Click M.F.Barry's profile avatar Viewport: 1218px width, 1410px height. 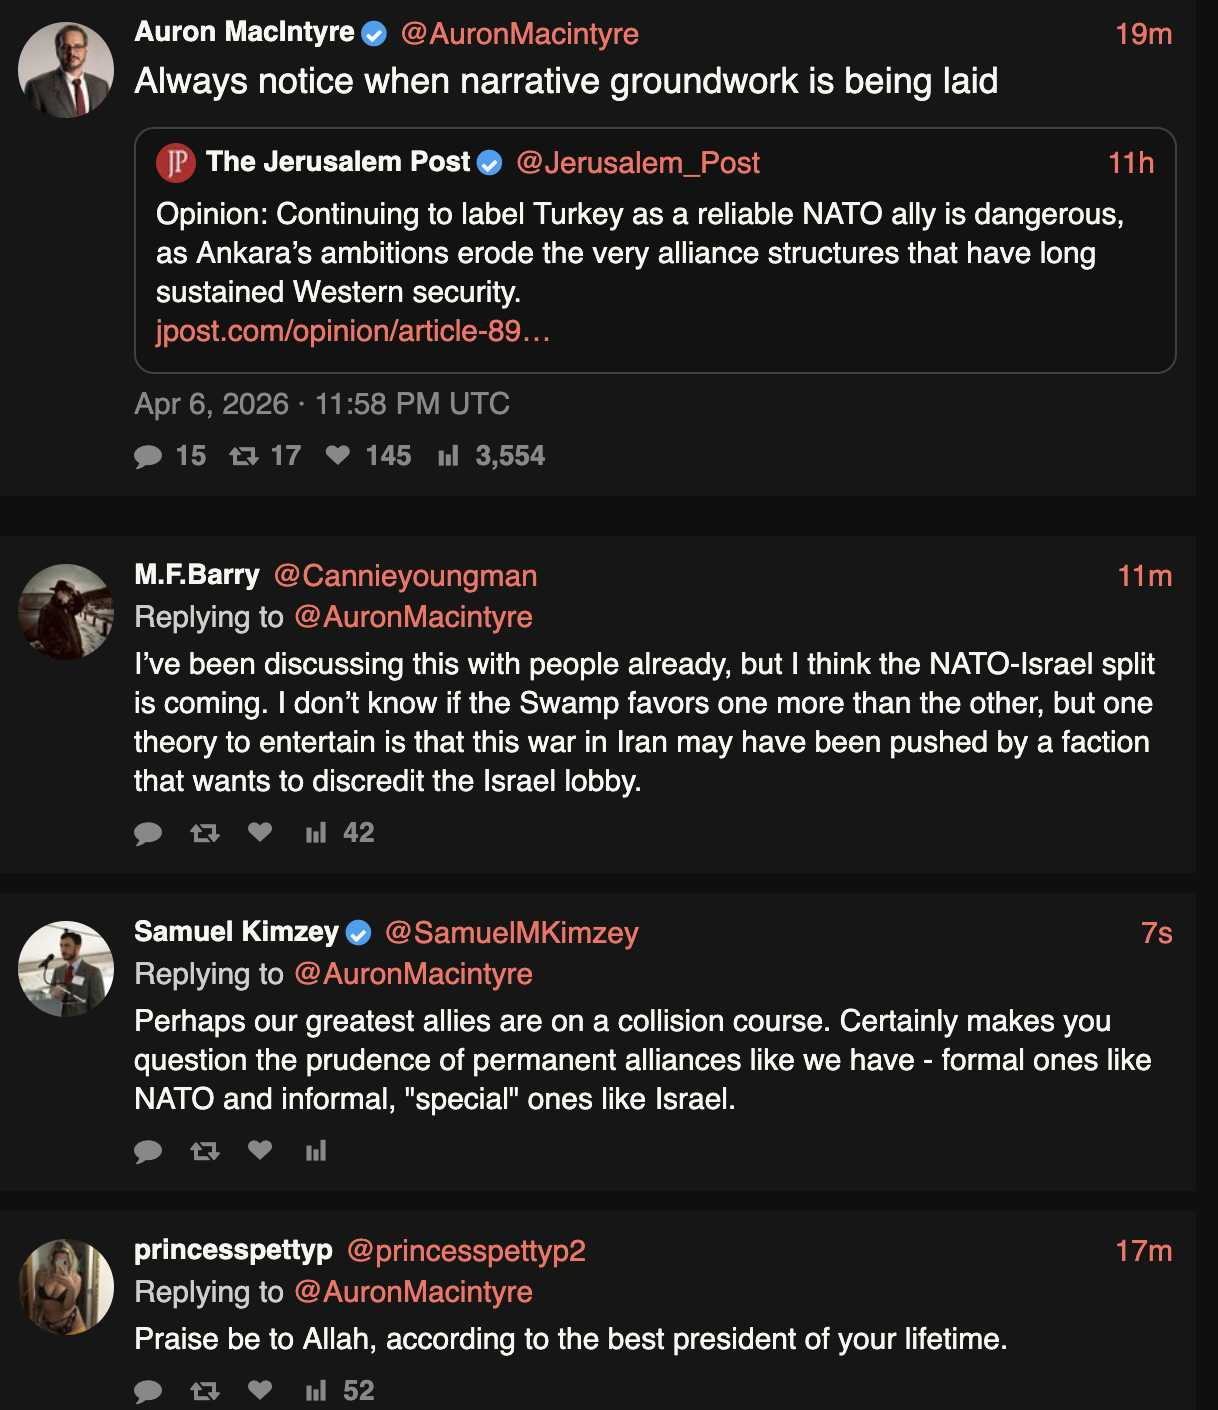[66, 612]
